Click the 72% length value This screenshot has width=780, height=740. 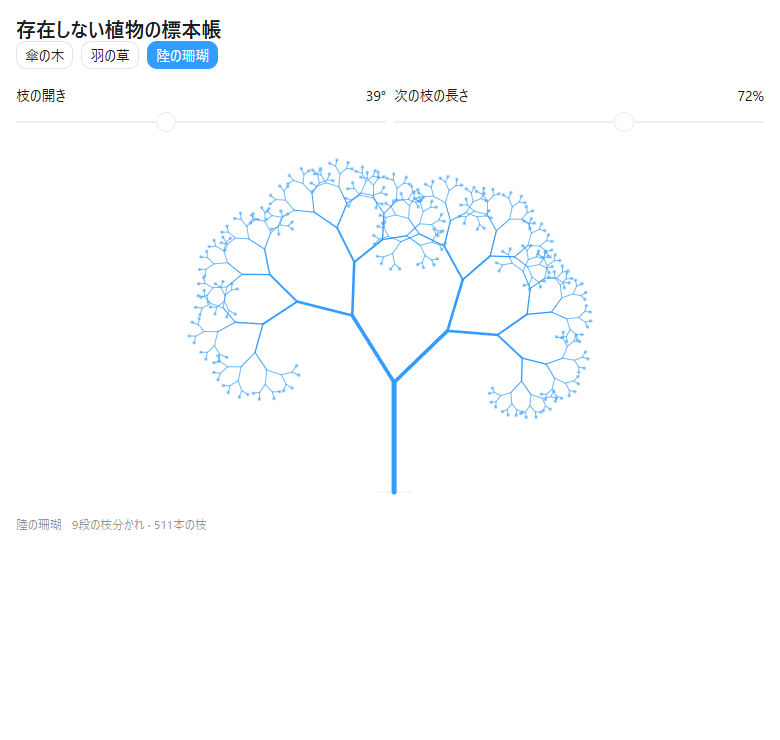(750, 96)
